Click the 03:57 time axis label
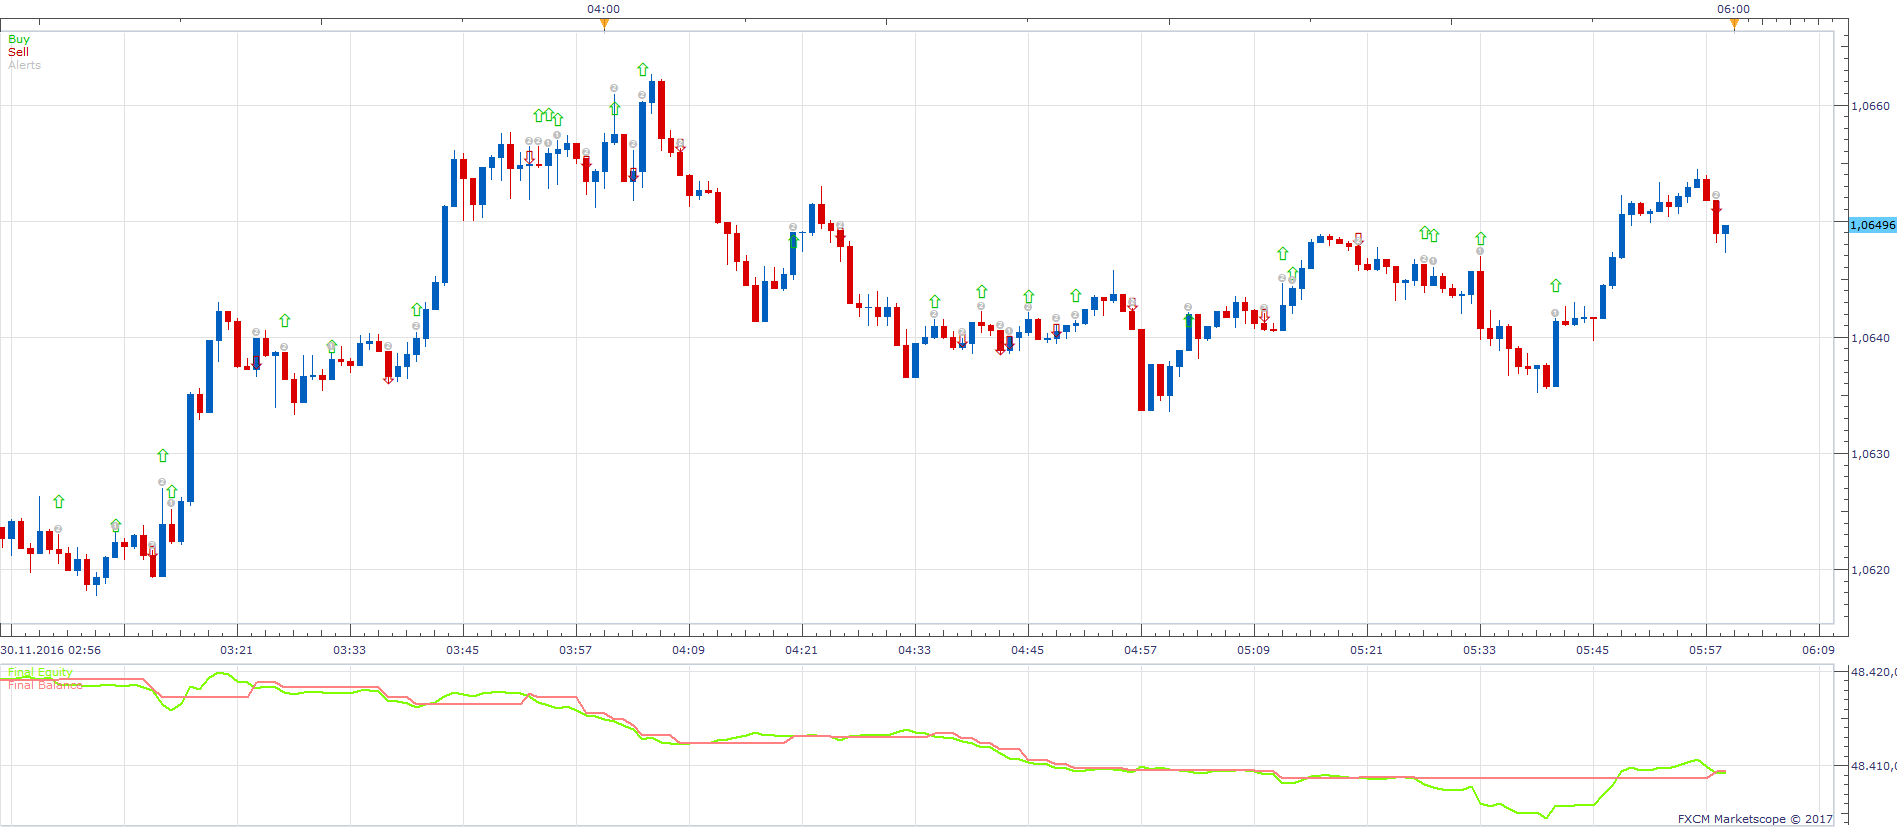Viewport: 1899px width, 827px height. (576, 650)
